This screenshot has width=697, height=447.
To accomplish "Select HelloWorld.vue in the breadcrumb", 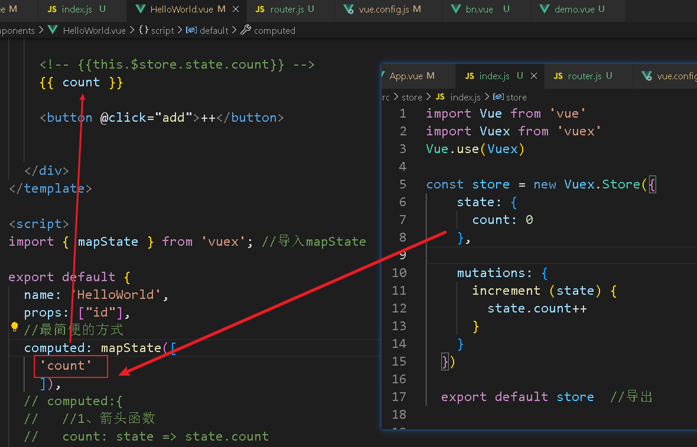I will point(94,31).
